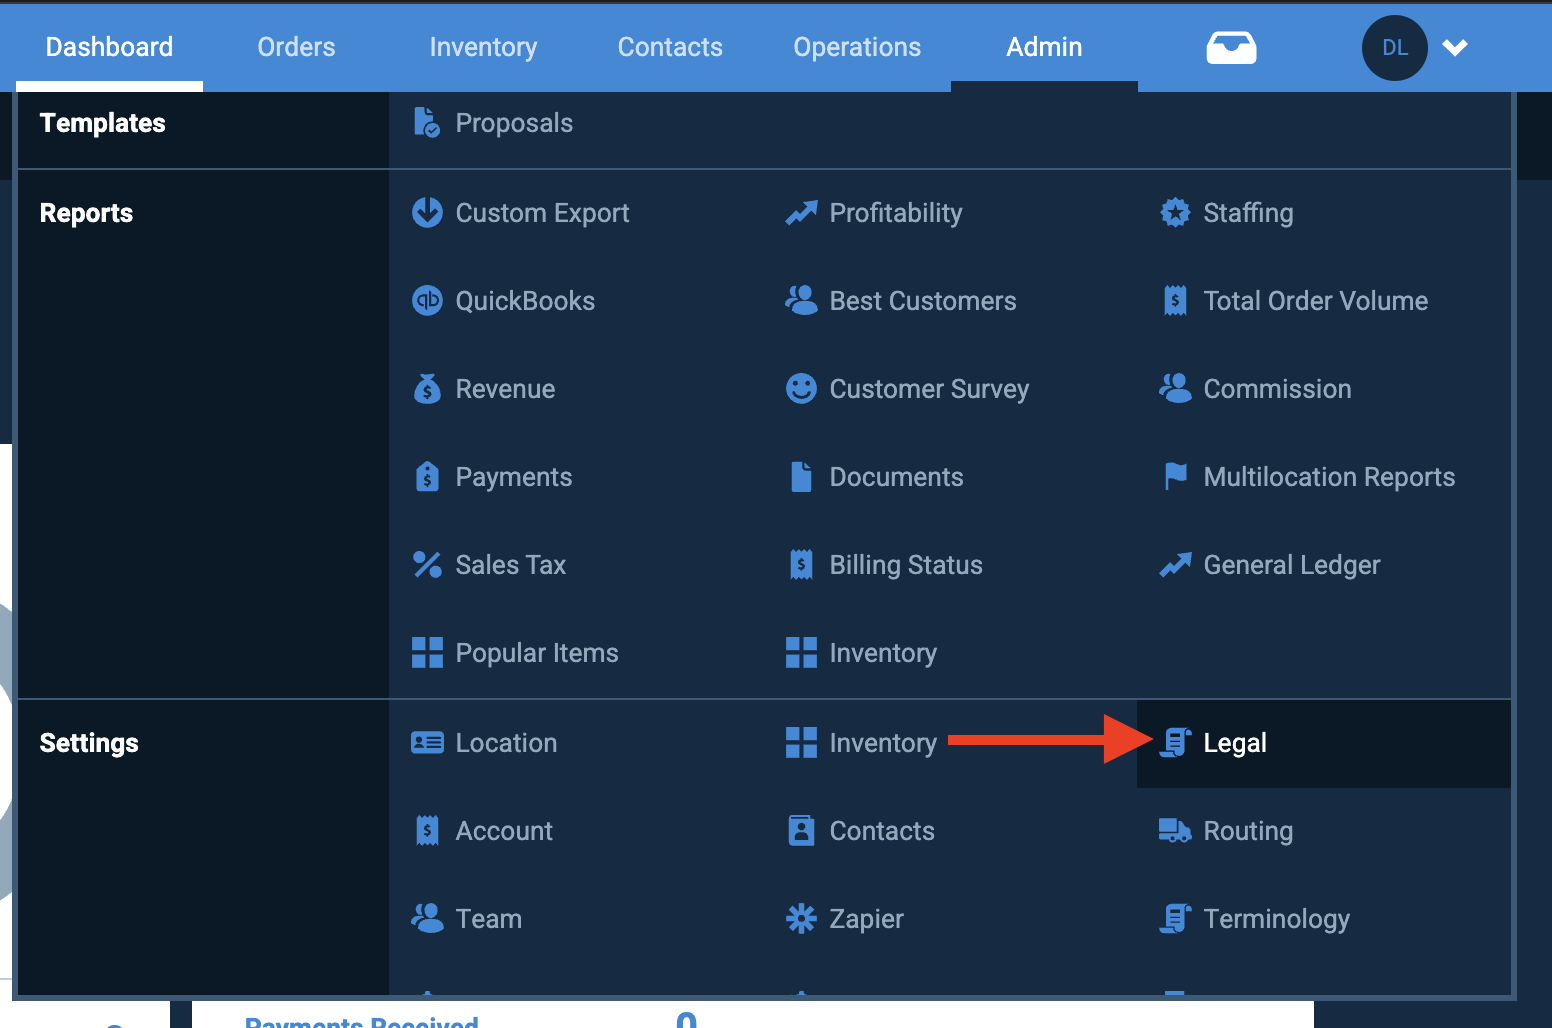Open the Sales Tax report

click(510, 565)
